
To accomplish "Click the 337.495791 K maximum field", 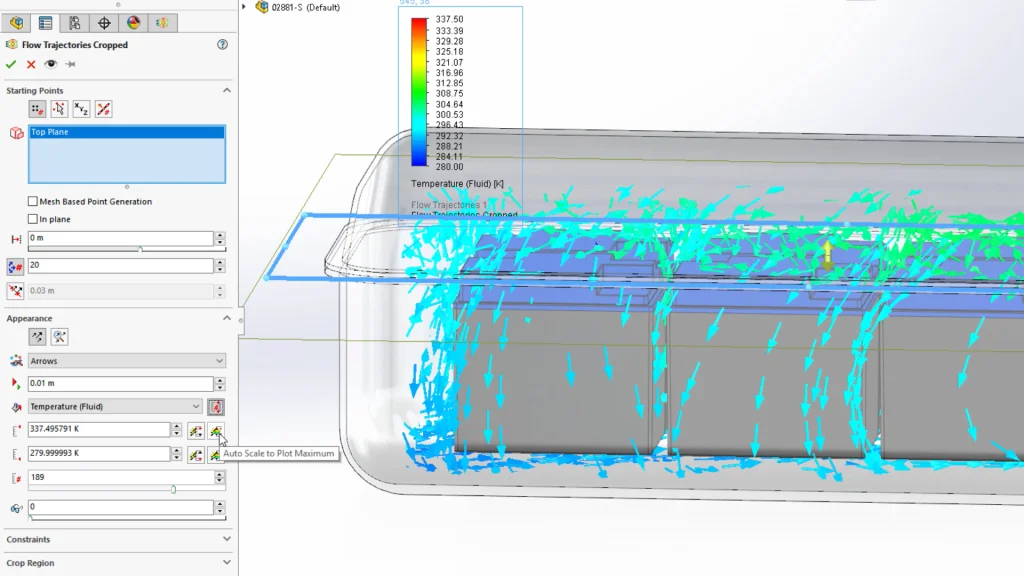I will (98, 430).
